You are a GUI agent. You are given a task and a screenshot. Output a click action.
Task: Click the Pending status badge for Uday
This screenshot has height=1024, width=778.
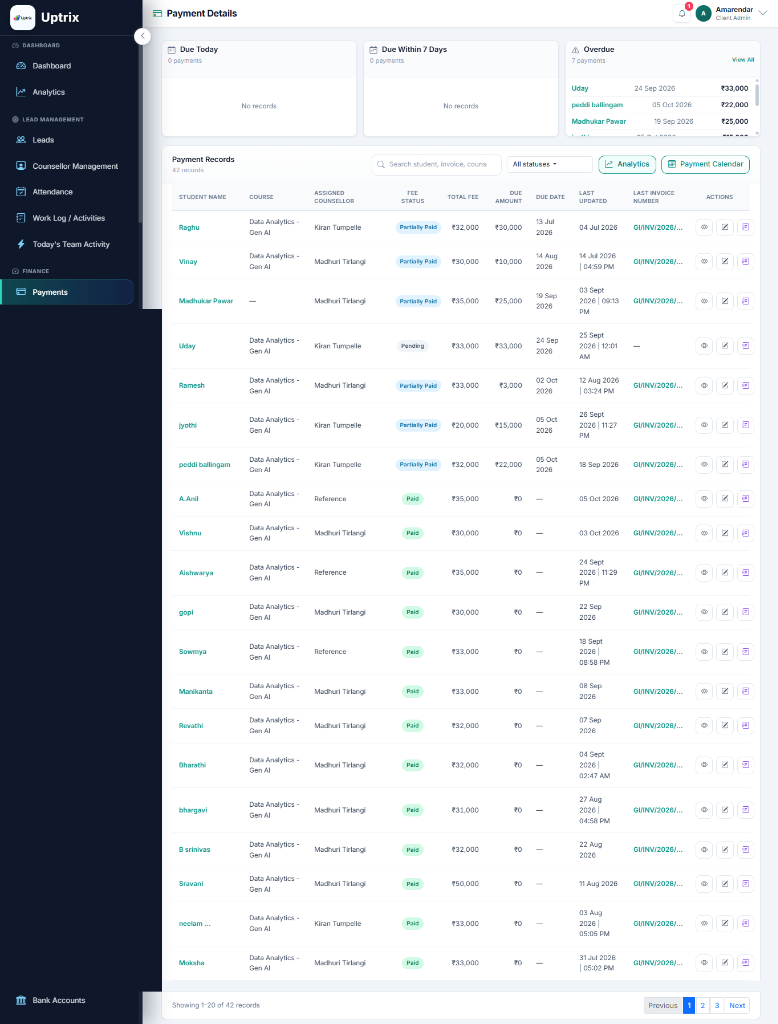[413, 346]
